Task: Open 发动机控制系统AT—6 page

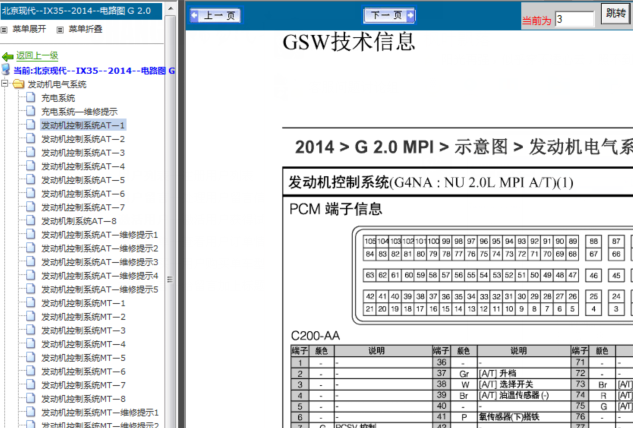Action: 83,194
